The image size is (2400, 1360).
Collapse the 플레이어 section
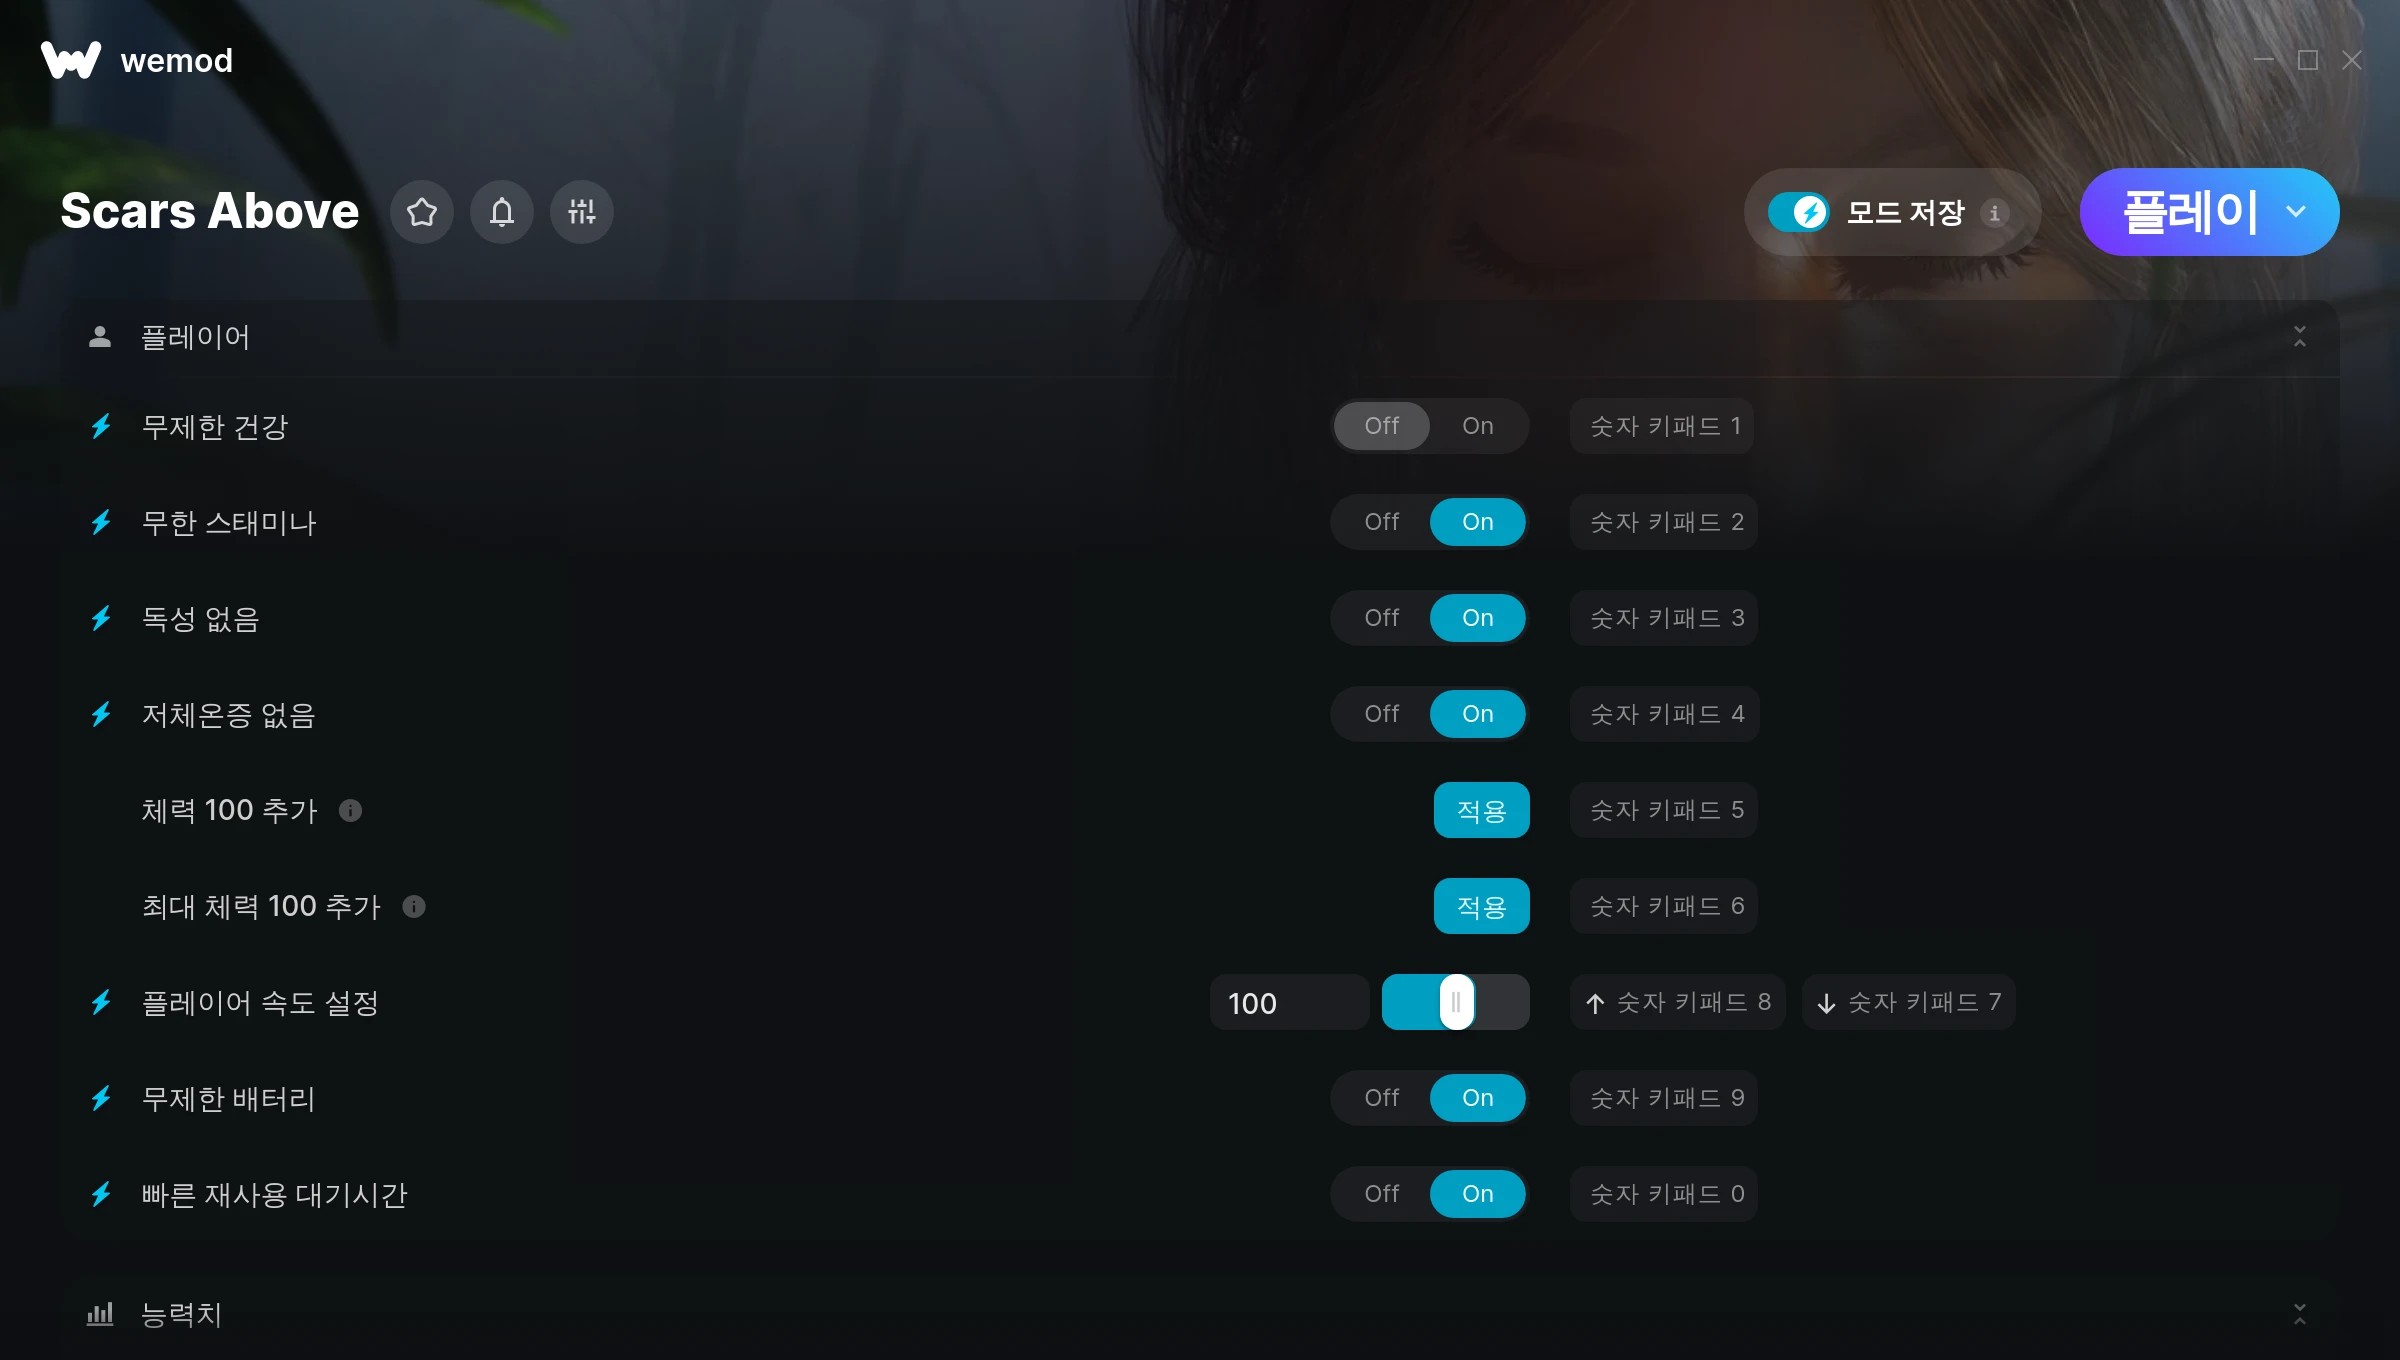[x=2300, y=337]
